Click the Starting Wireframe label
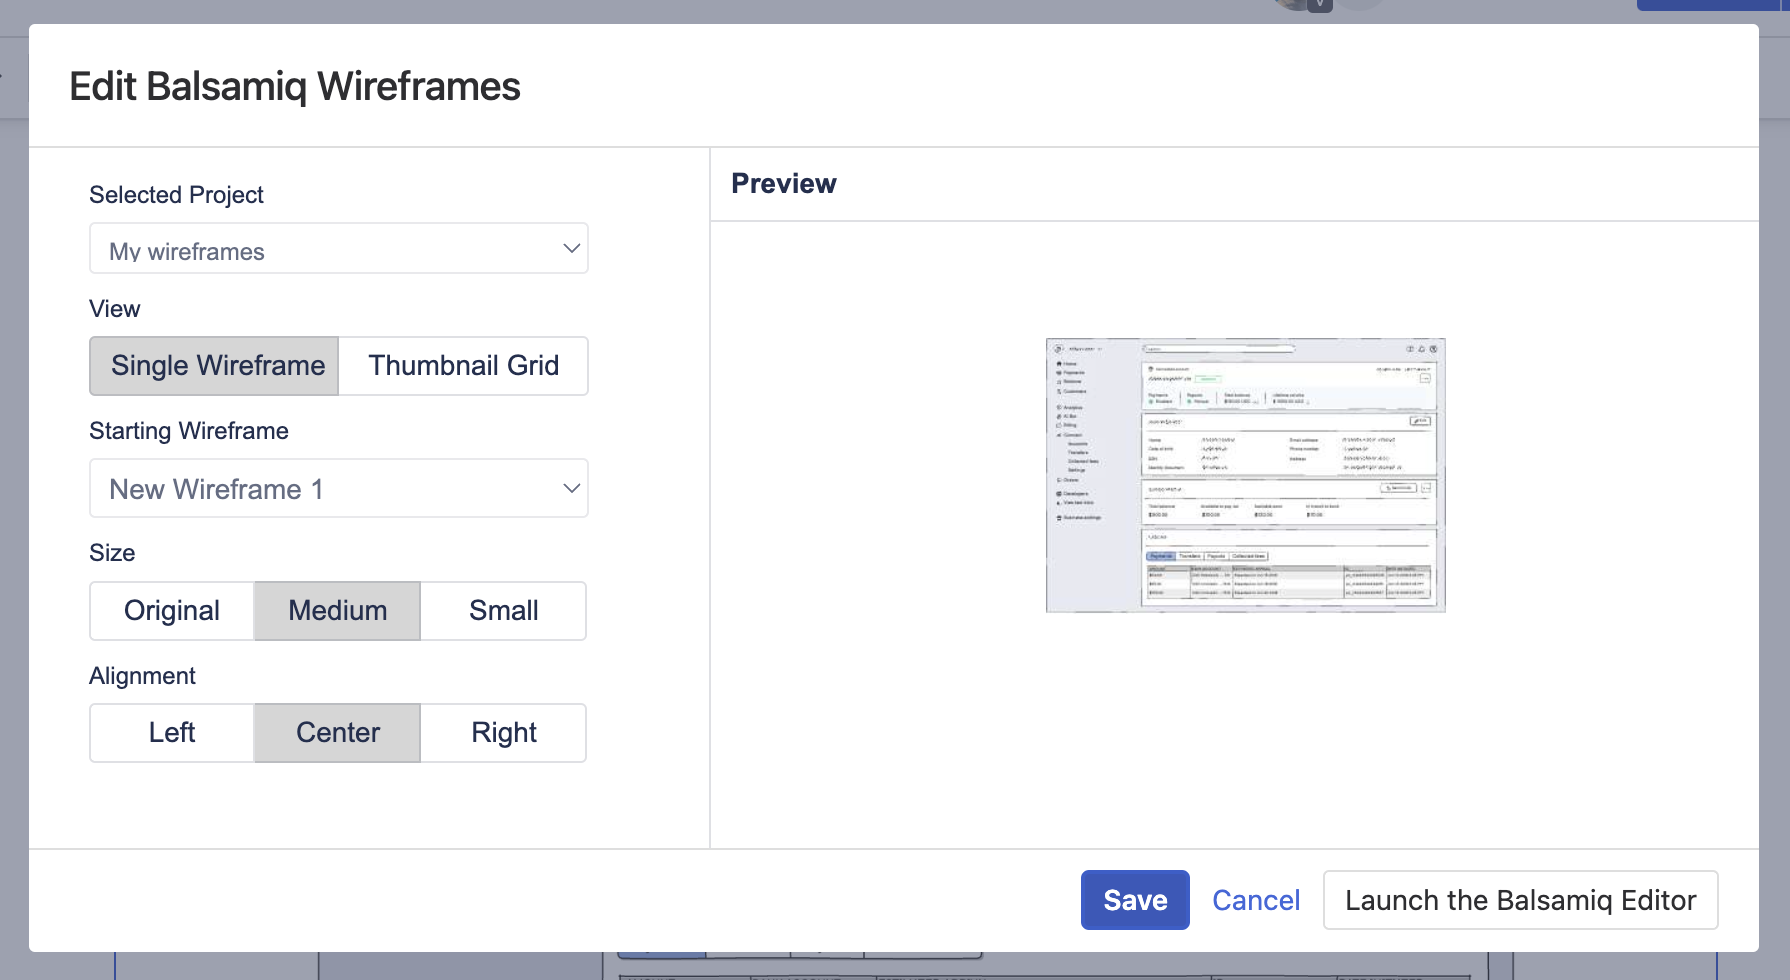The height and width of the screenshot is (980, 1790). click(189, 431)
